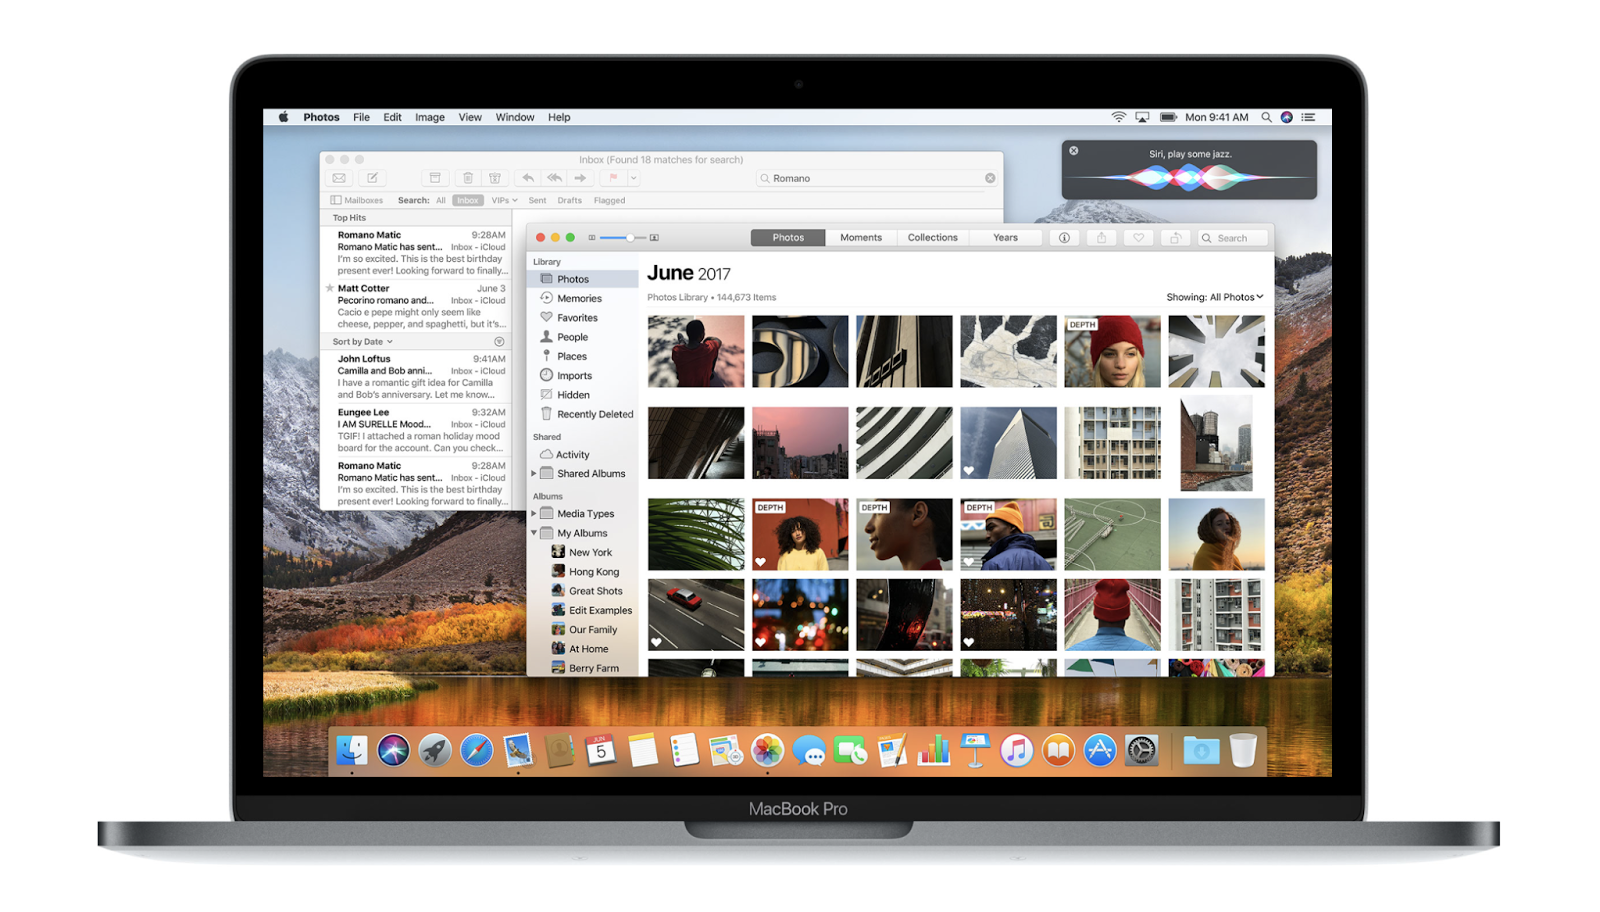The image size is (1600, 912).
Task: Toggle the flag on the message in Mail
Action: pos(613,178)
